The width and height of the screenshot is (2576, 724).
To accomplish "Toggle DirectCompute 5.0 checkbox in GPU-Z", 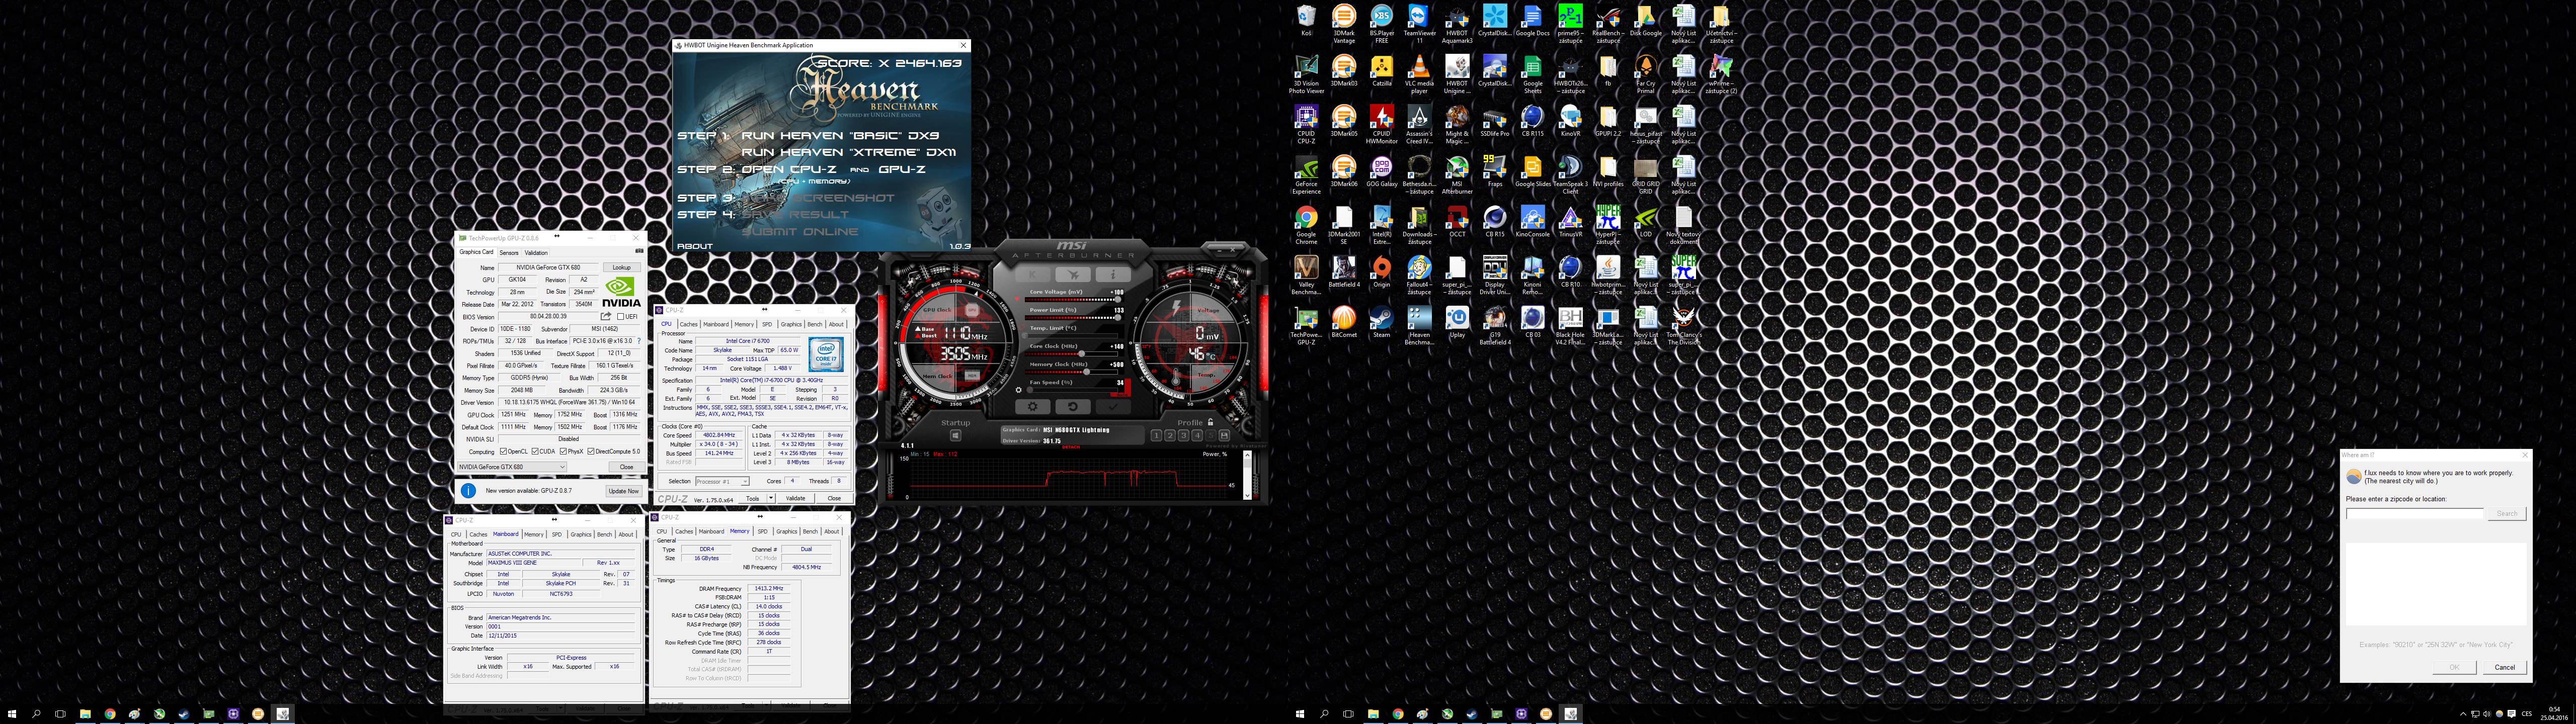I will 591,452.
